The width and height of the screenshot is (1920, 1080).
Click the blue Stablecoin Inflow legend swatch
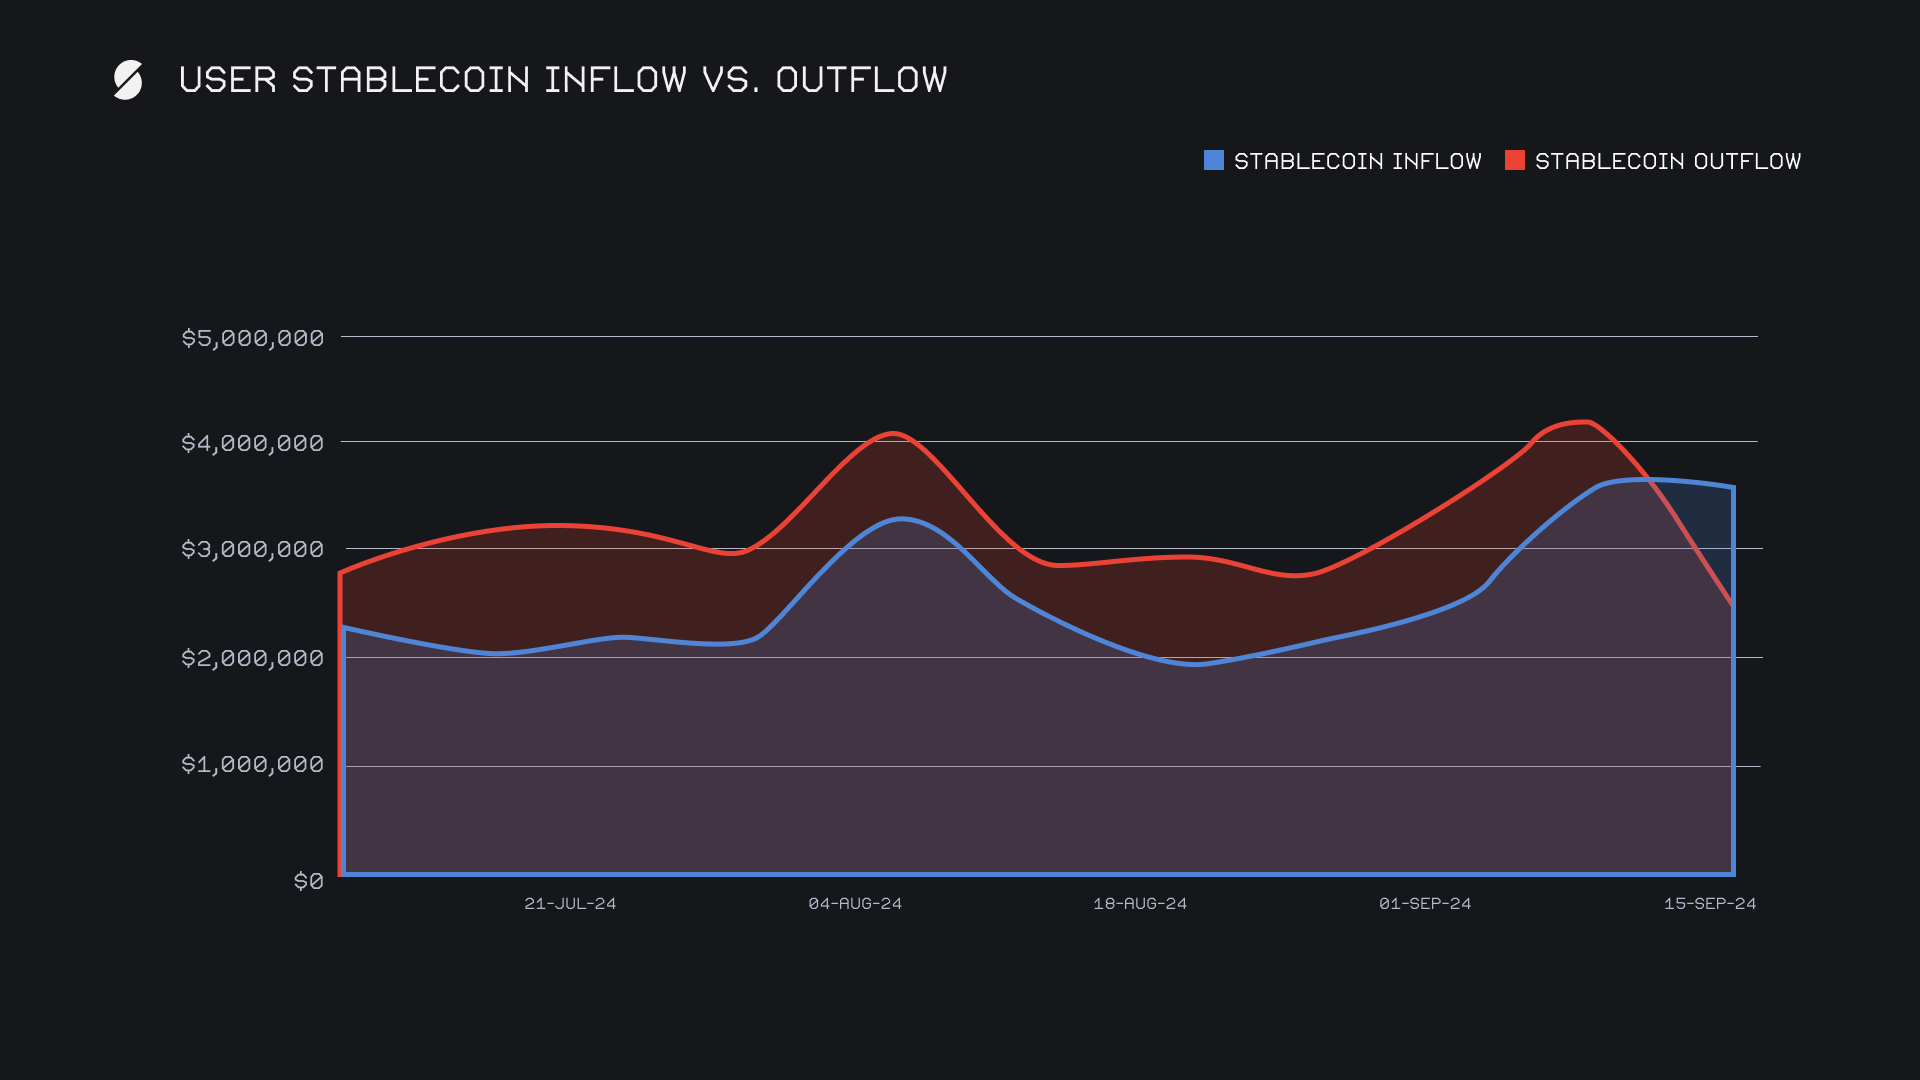1213,160
